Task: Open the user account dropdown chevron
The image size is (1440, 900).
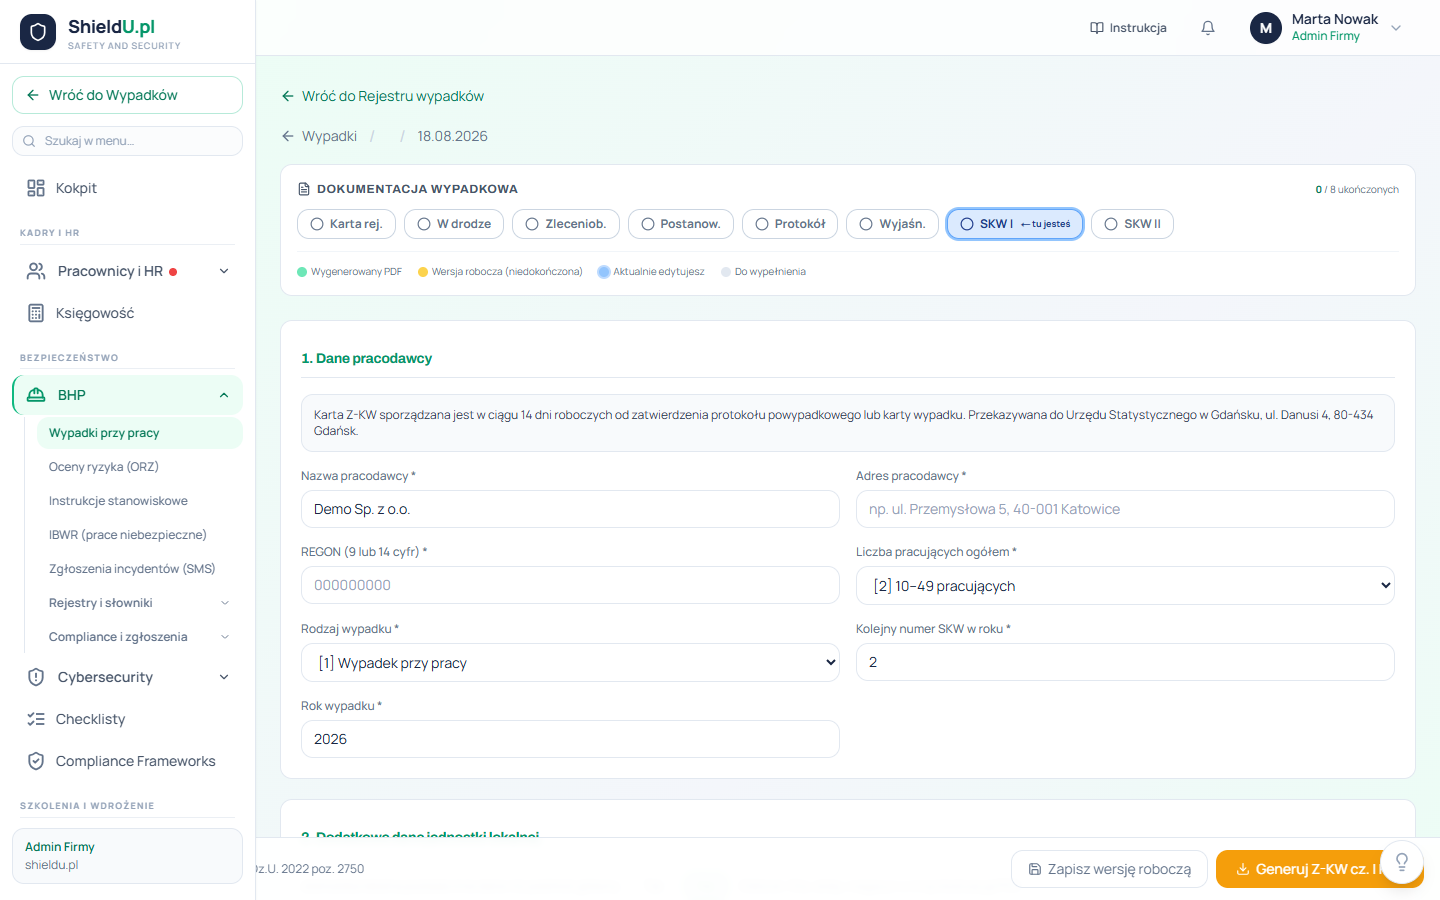Action: click(x=1396, y=28)
